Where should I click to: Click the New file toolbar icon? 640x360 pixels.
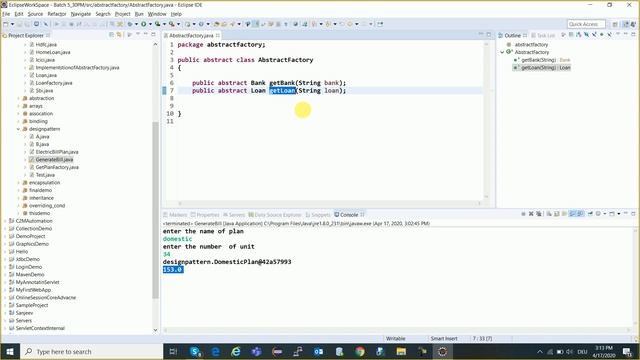pyautogui.click(x=6, y=24)
